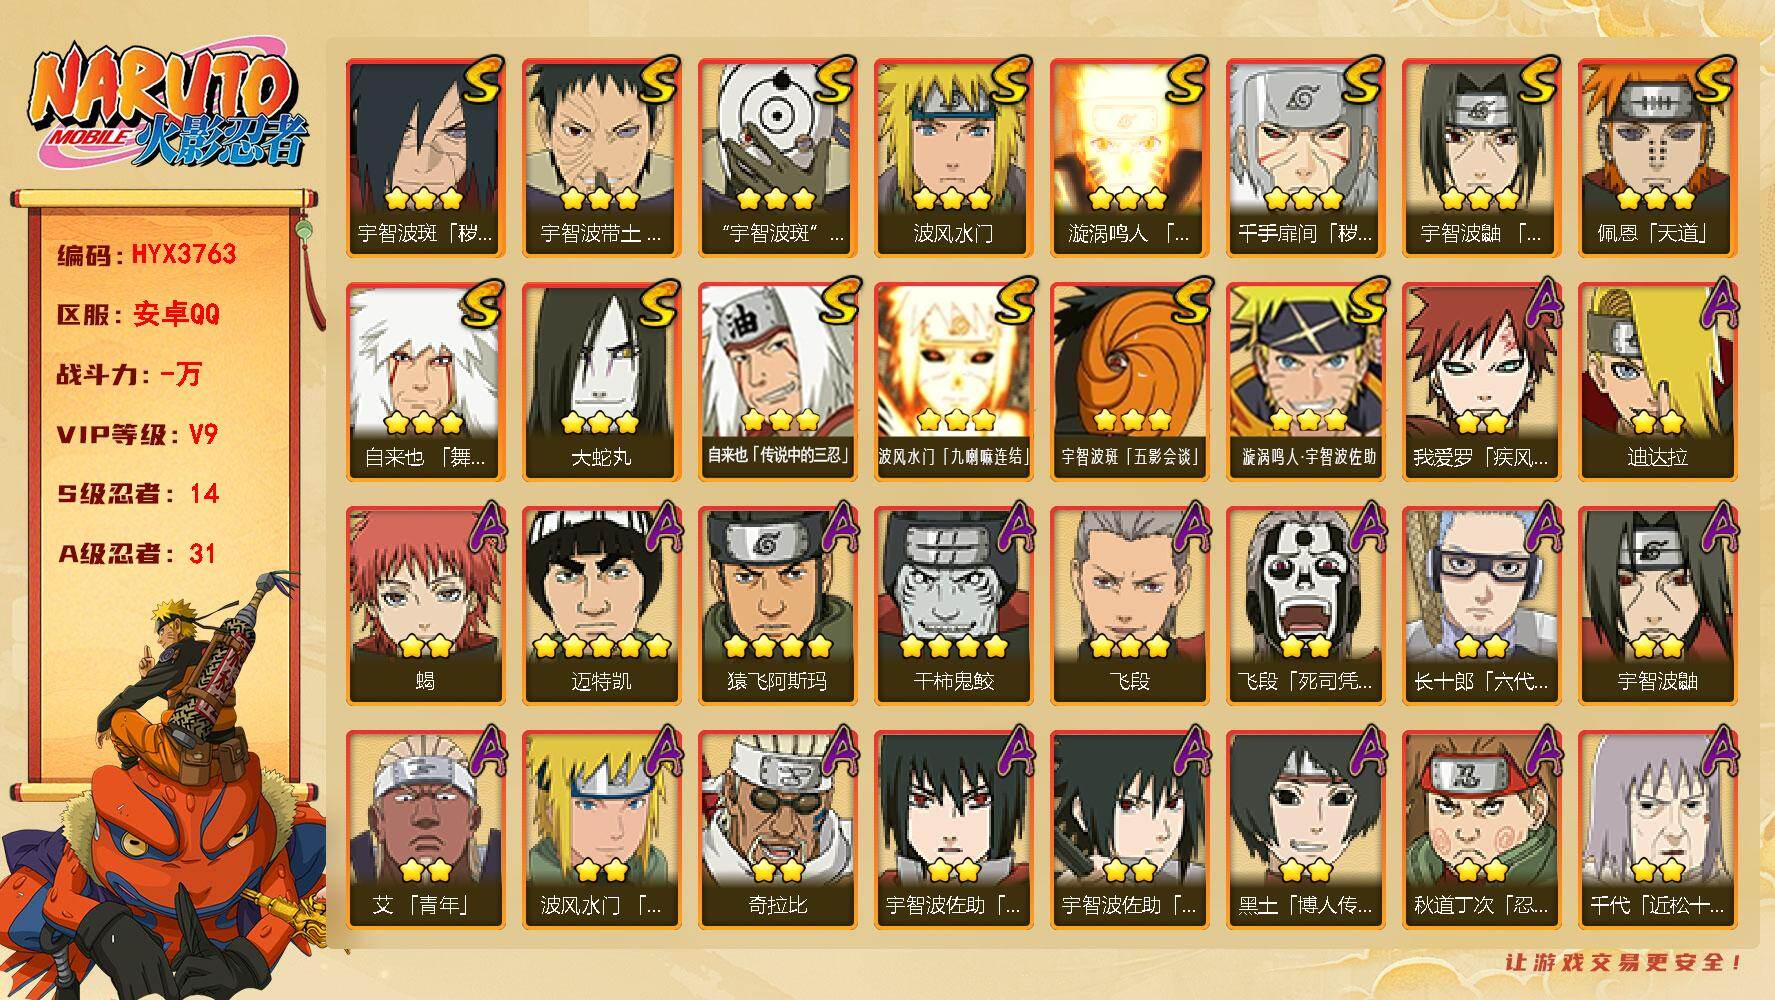Open the 飞段 A-rank ninja card

click(1128, 606)
